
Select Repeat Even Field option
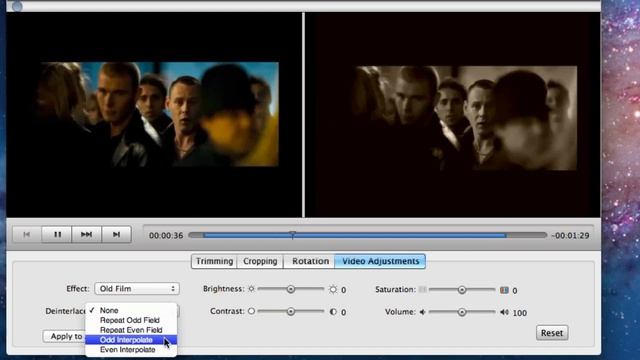click(131, 330)
